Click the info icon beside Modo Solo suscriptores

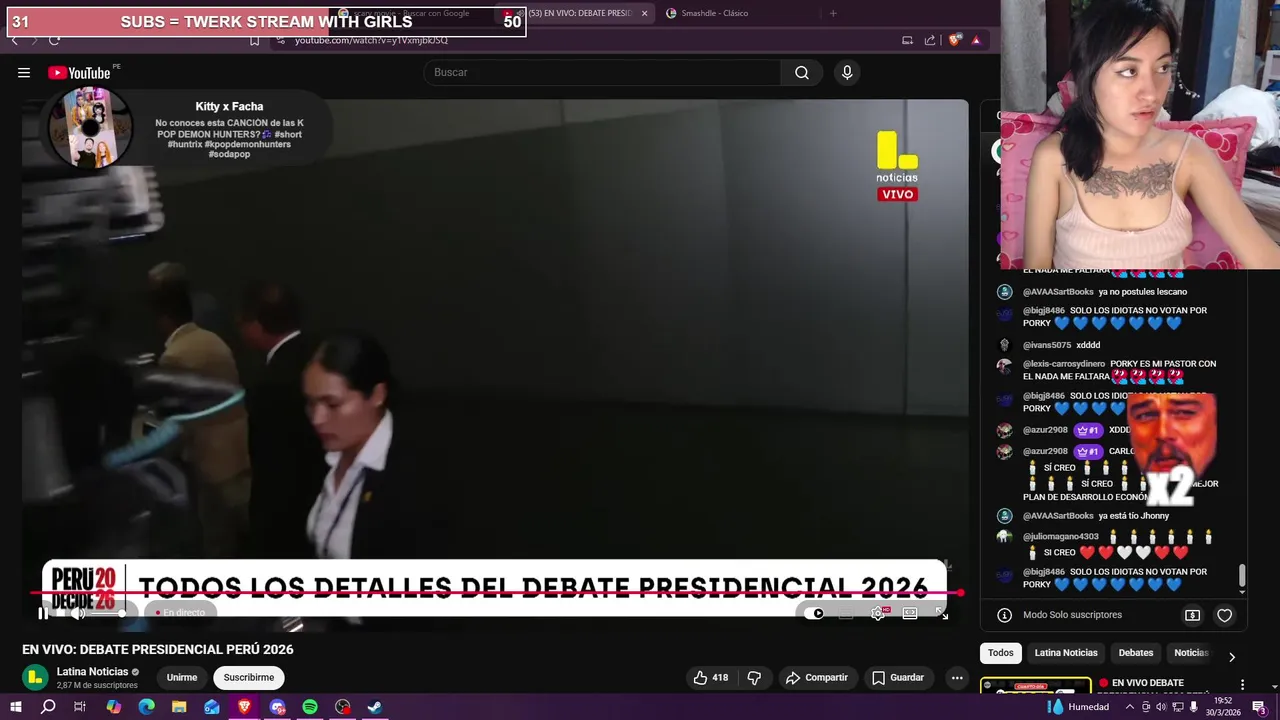(x=1005, y=615)
